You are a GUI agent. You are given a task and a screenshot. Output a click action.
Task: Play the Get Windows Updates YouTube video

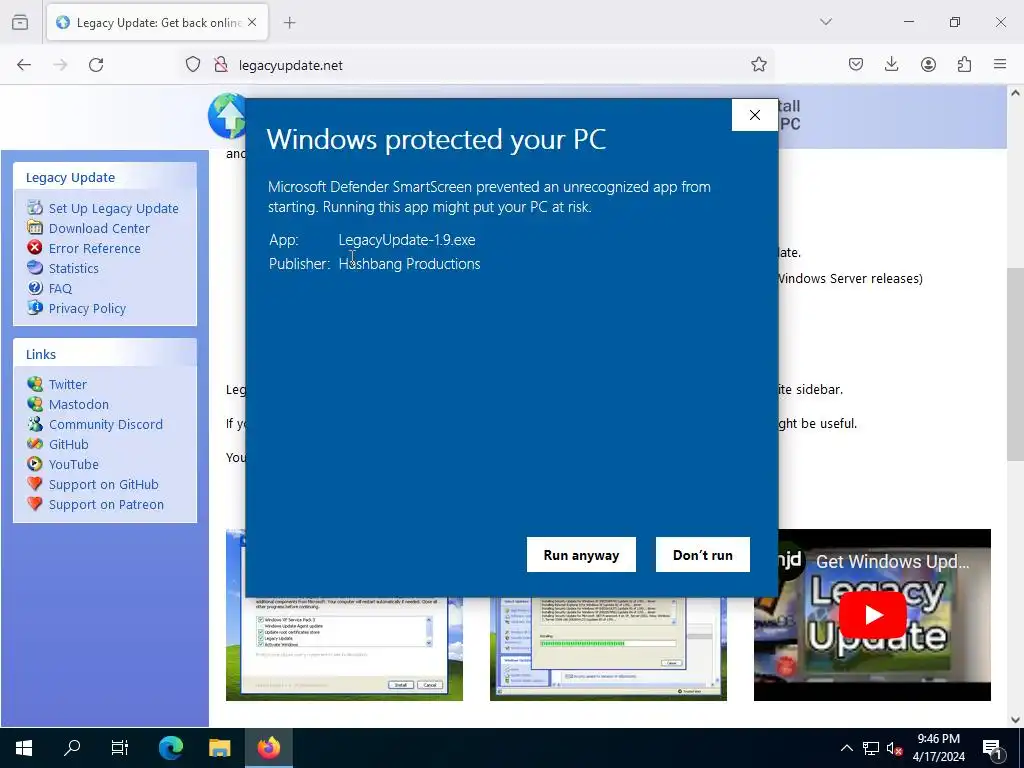point(872,615)
